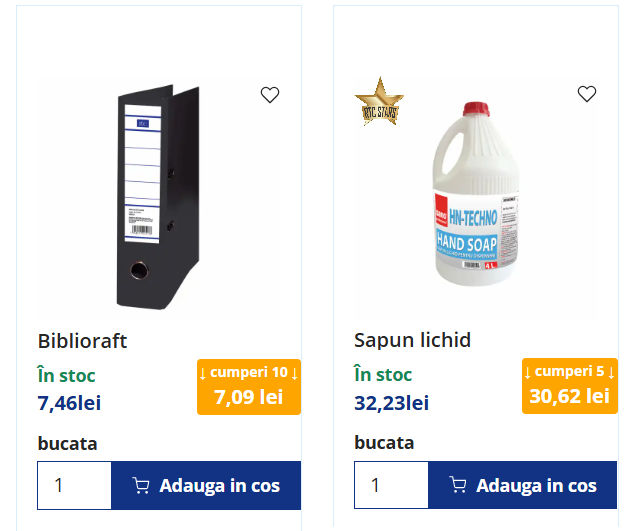Focus the quantity field for Biblioraft
The width and height of the screenshot is (630, 531).
pos(74,486)
